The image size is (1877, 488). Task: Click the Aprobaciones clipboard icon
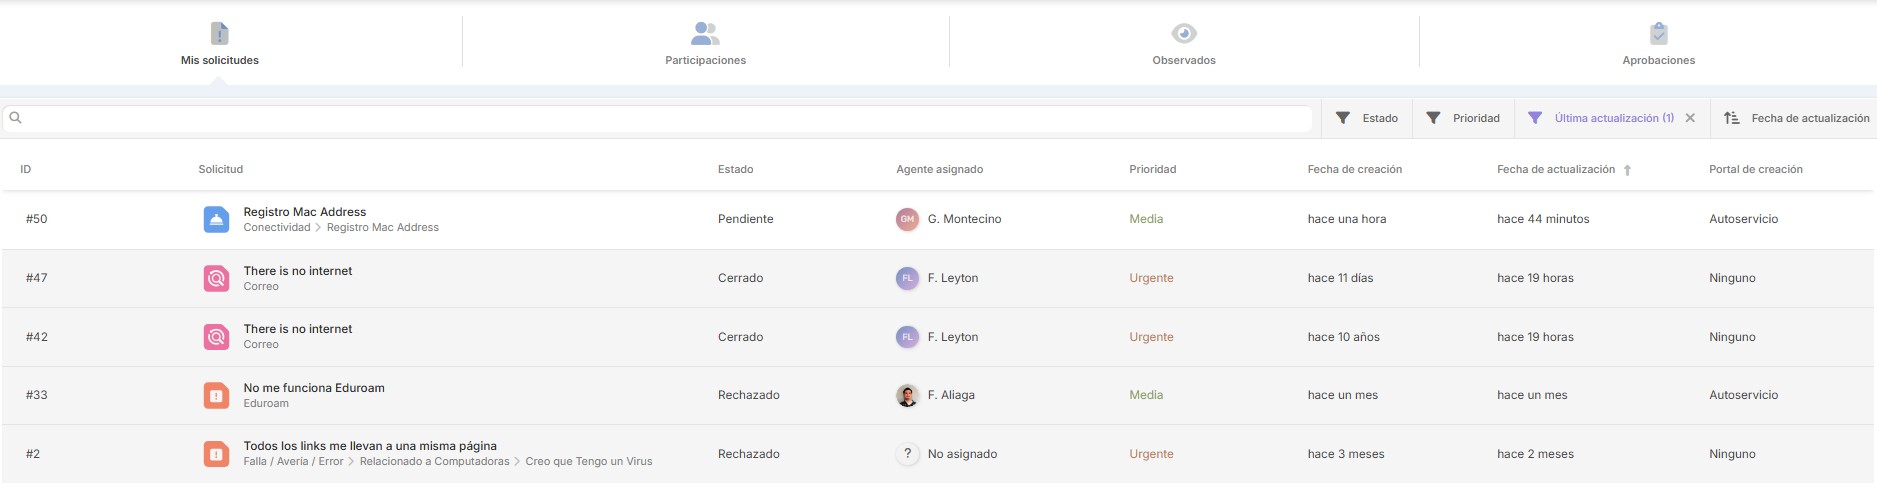(x=1658, y=34)
